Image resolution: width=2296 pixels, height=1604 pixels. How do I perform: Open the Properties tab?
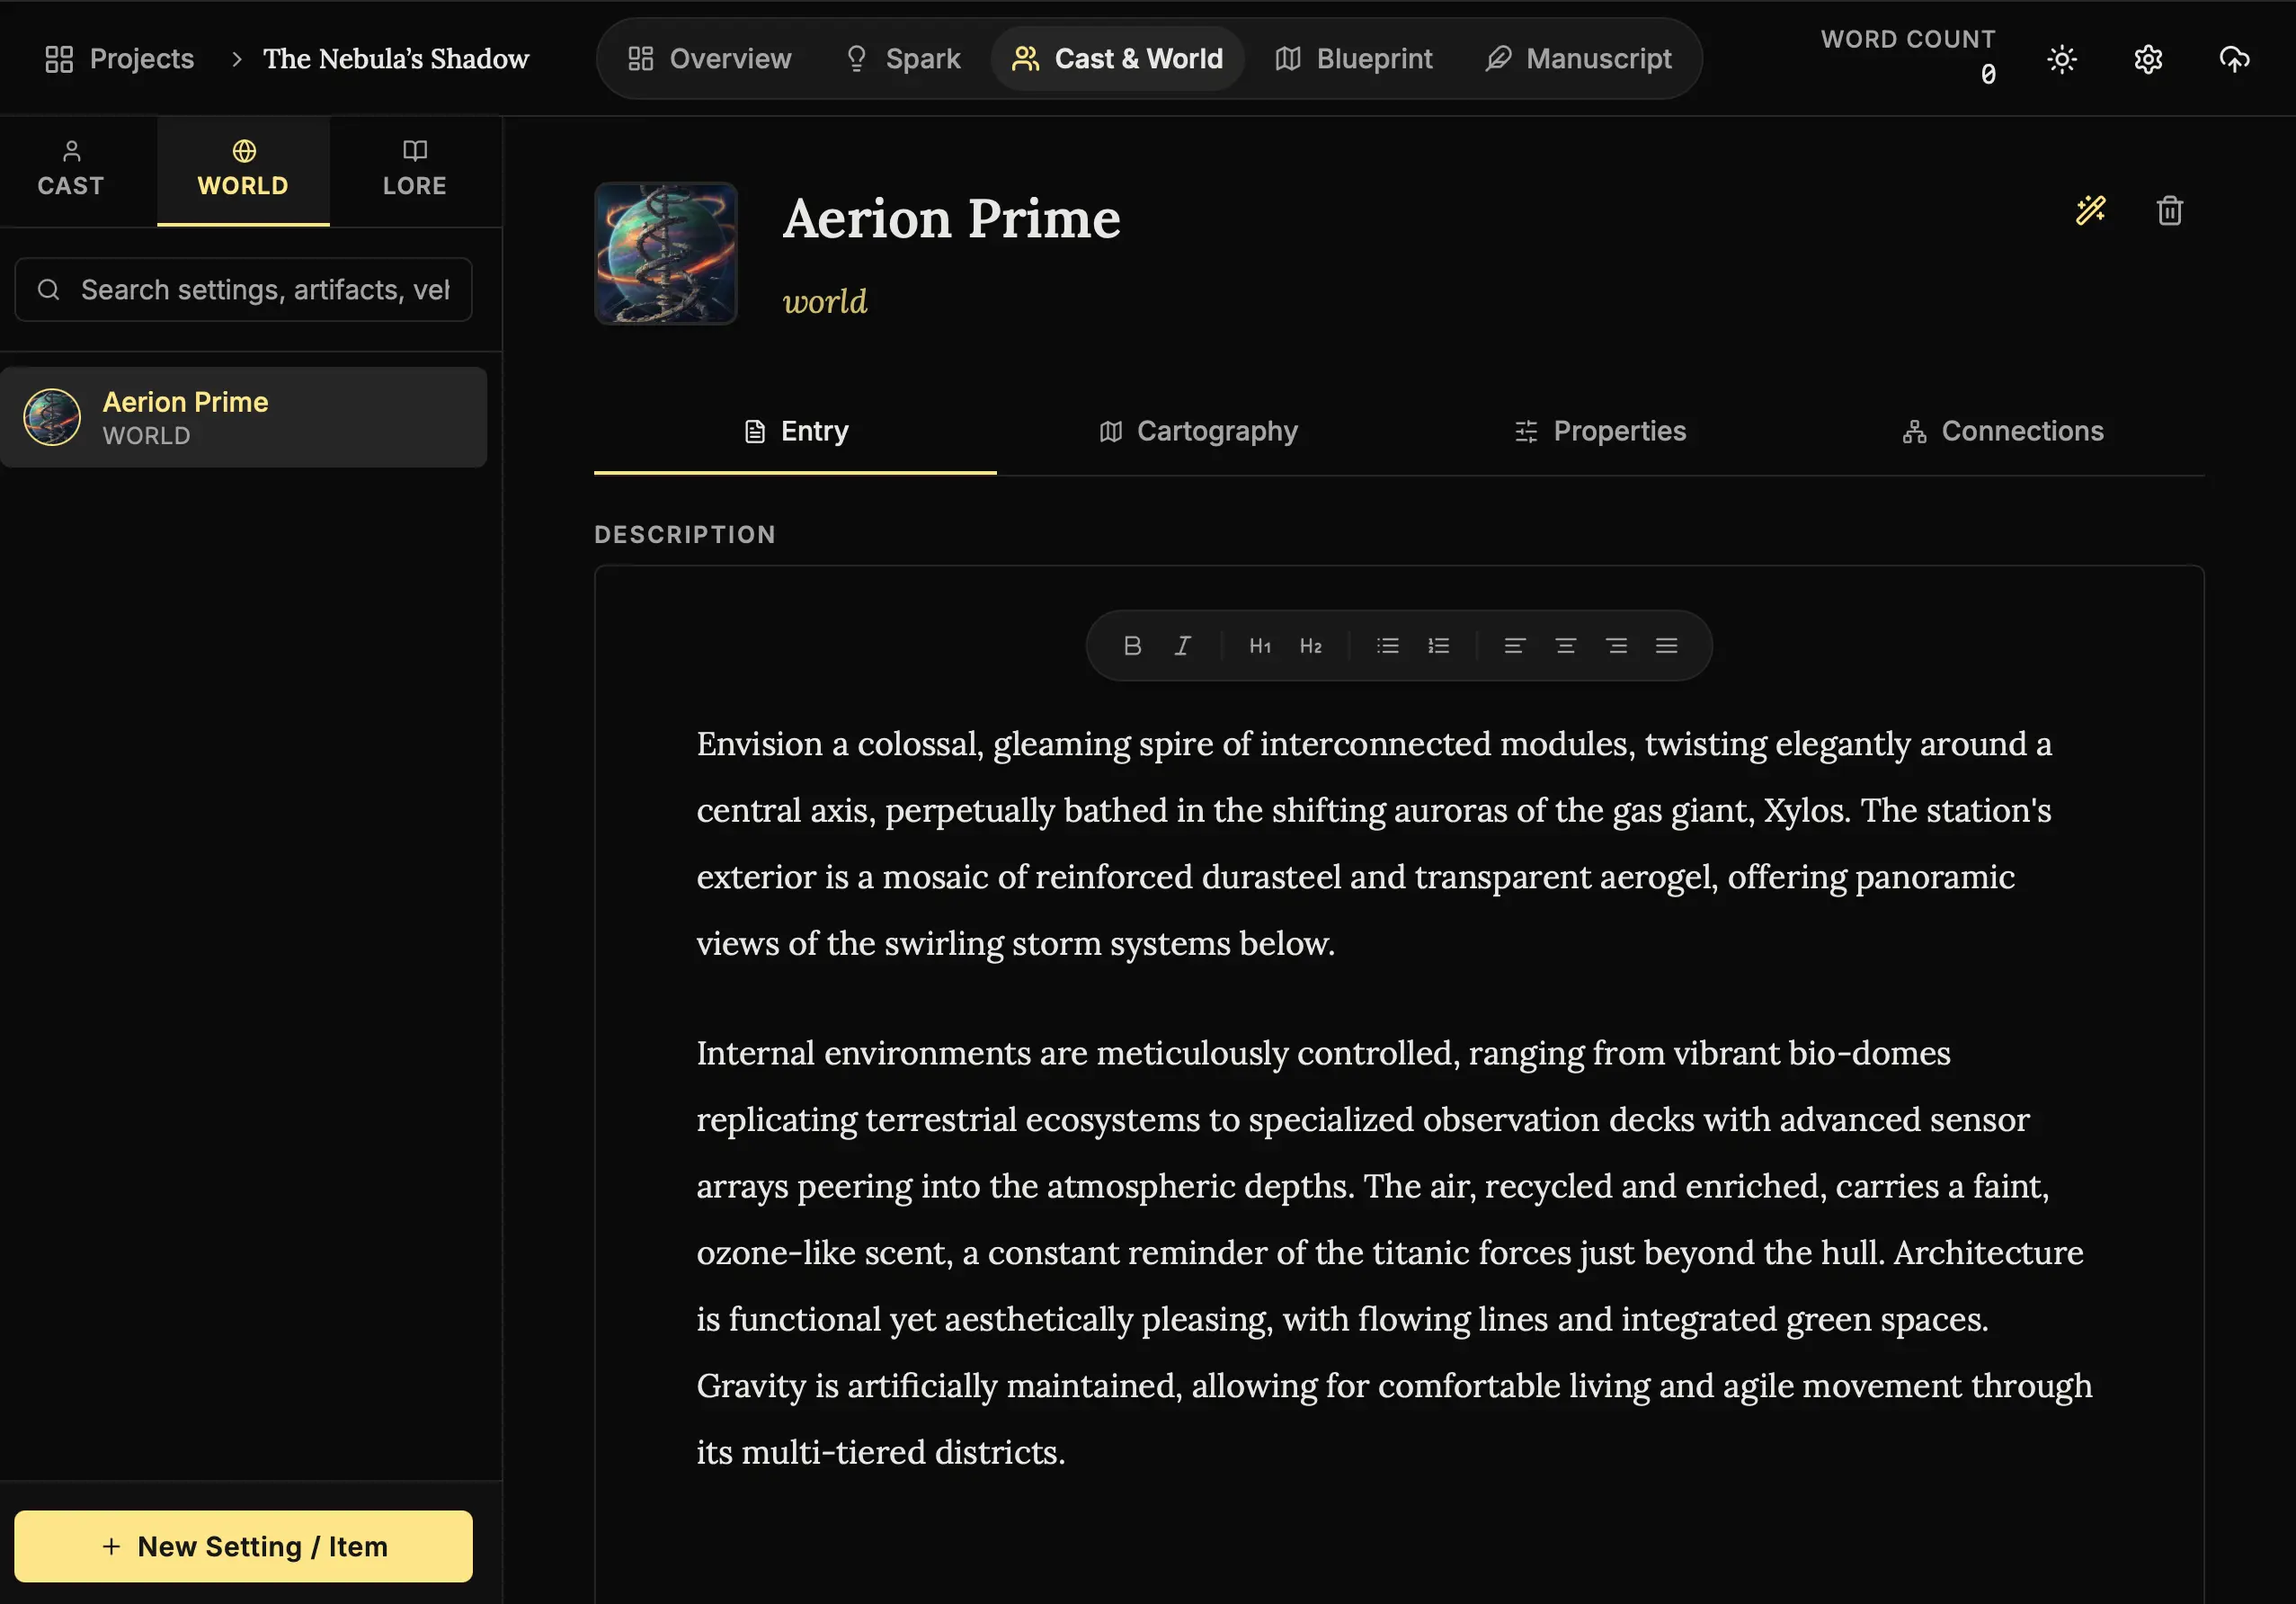(1600, 431)
